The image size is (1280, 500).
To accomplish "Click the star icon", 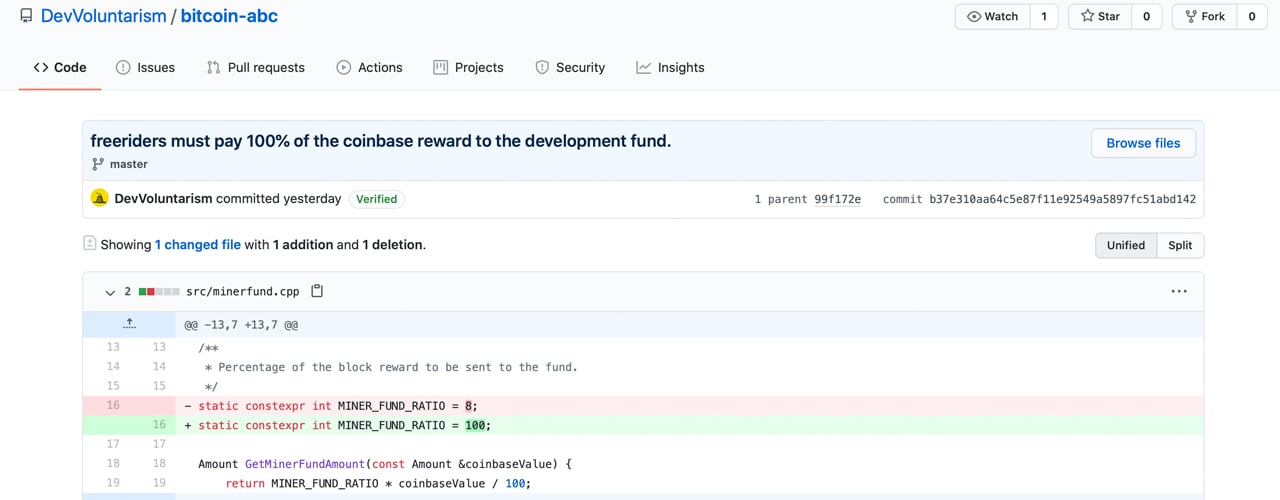I will 1087,16.
